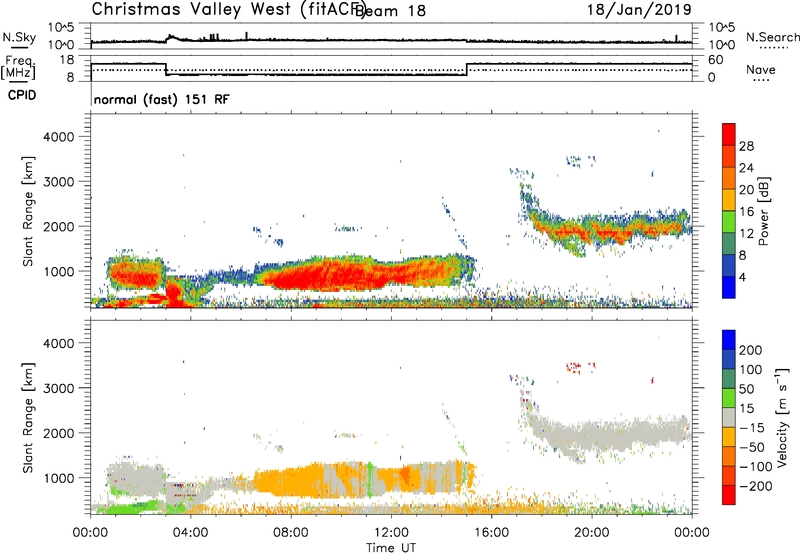Click the Nave legend label
Image resolution: width=800 pixels, height=554 pixels.
coord(761,69)
